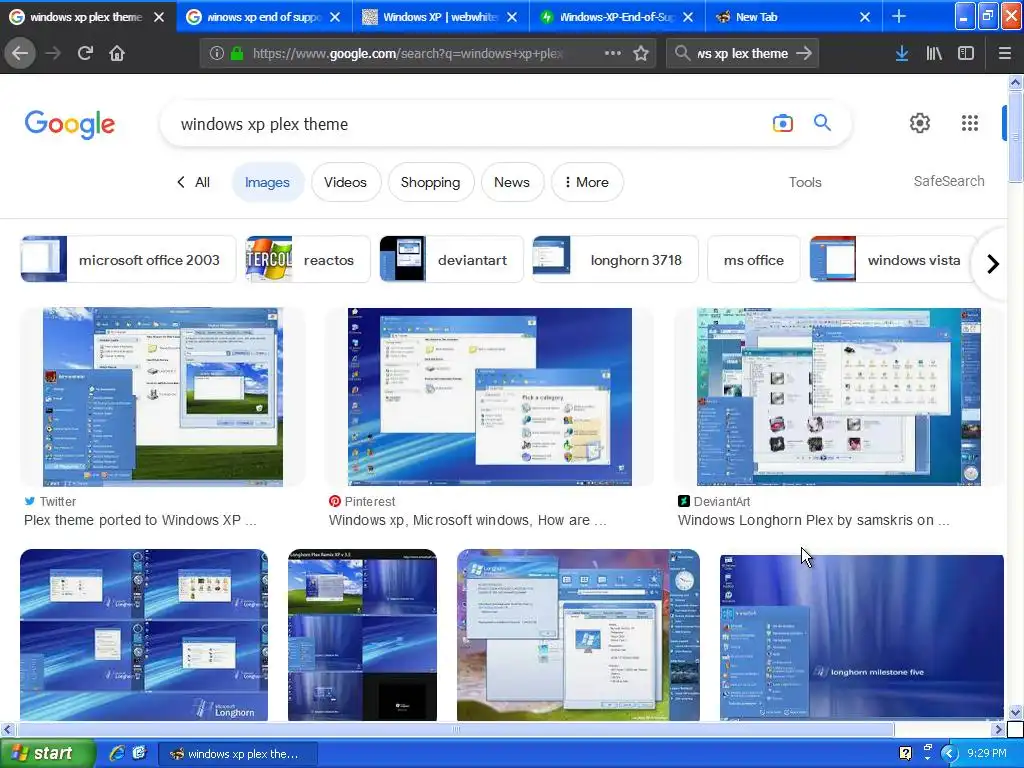Select the Shopping filter
The image size is (1024, 768).
point(430,182)
